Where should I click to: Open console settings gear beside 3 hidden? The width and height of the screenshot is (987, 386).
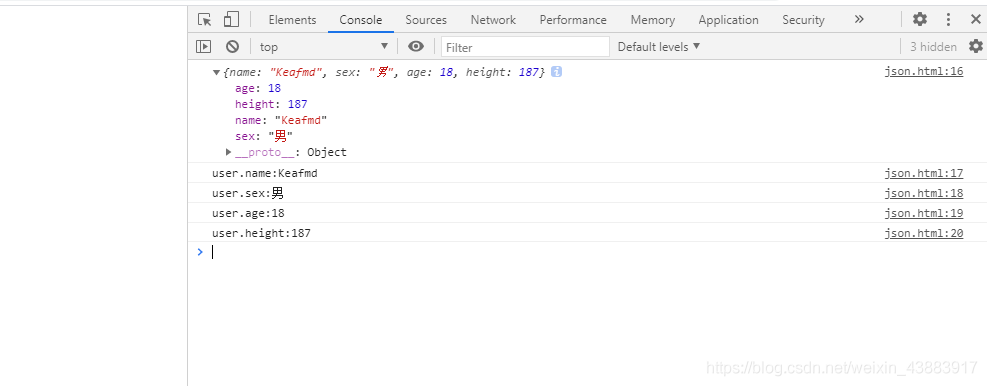pyautogui.click(x=976, y=47)
